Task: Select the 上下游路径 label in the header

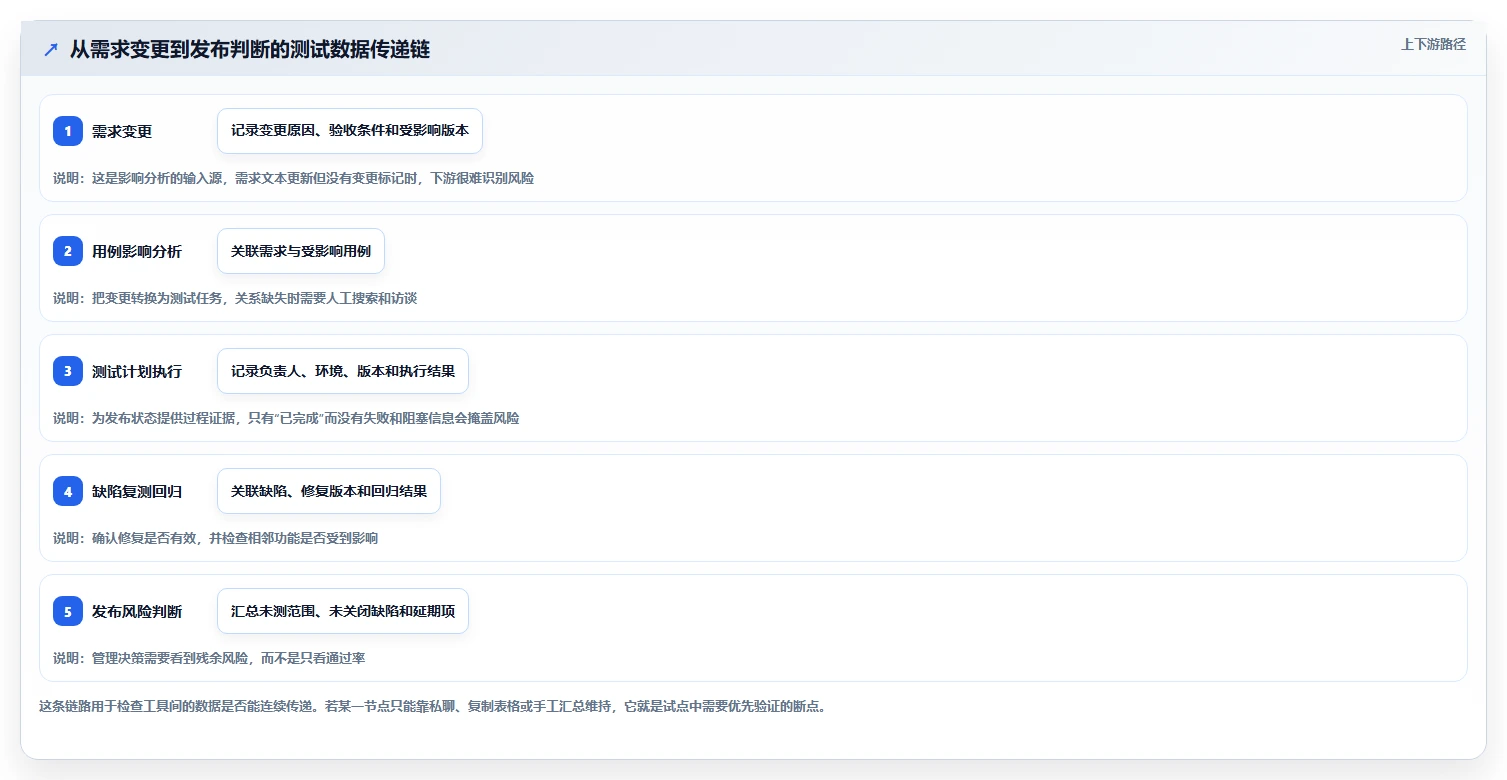Action: click(1433, 44)
